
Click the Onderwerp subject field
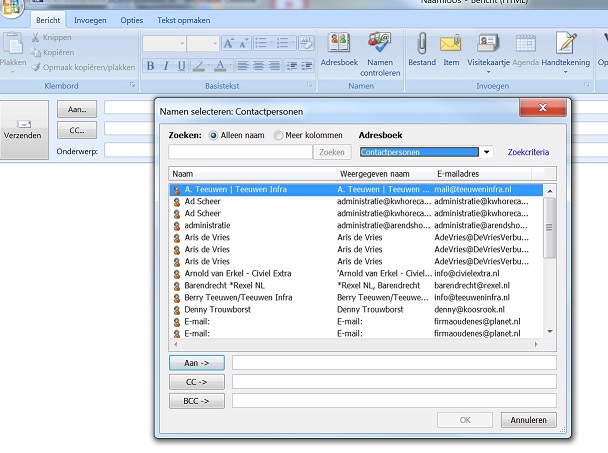pos(129,151)
